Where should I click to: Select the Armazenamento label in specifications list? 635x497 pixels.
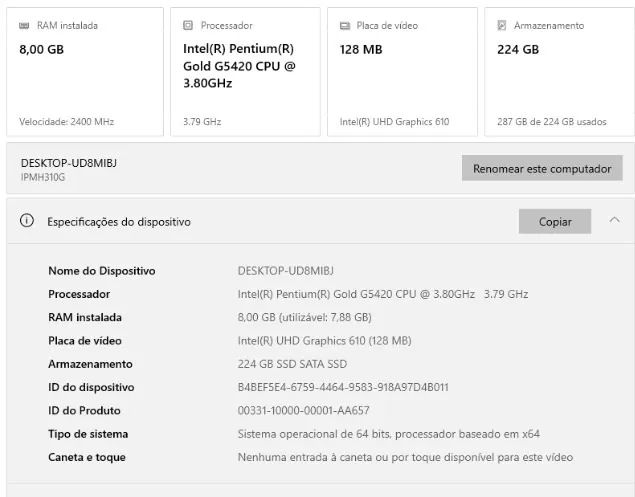coord(90,364)
